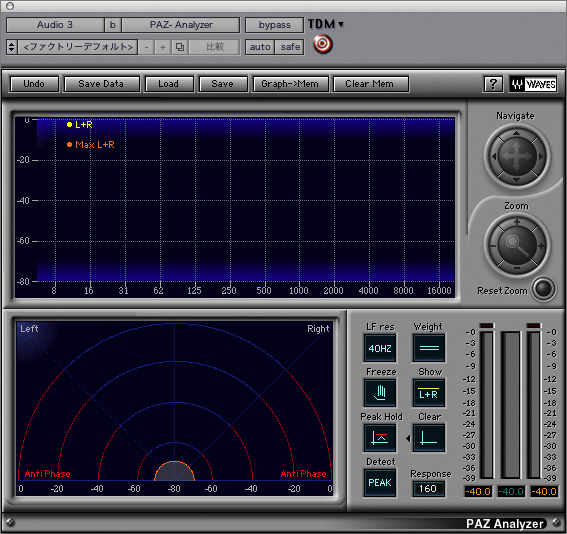The height and width of the screenshot is (534, 567).
Task: Toggle the Freeze hand icon
Action: pos(380,393)
